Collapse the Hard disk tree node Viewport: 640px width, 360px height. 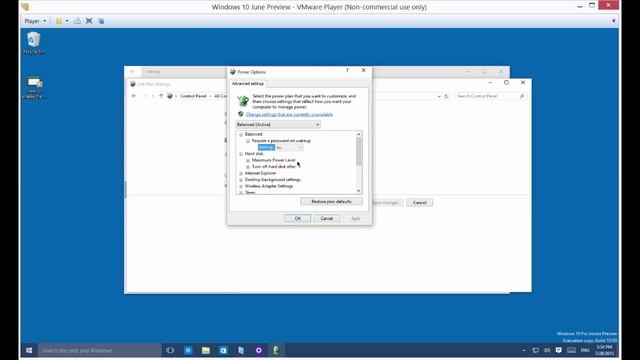pos(241,154)
